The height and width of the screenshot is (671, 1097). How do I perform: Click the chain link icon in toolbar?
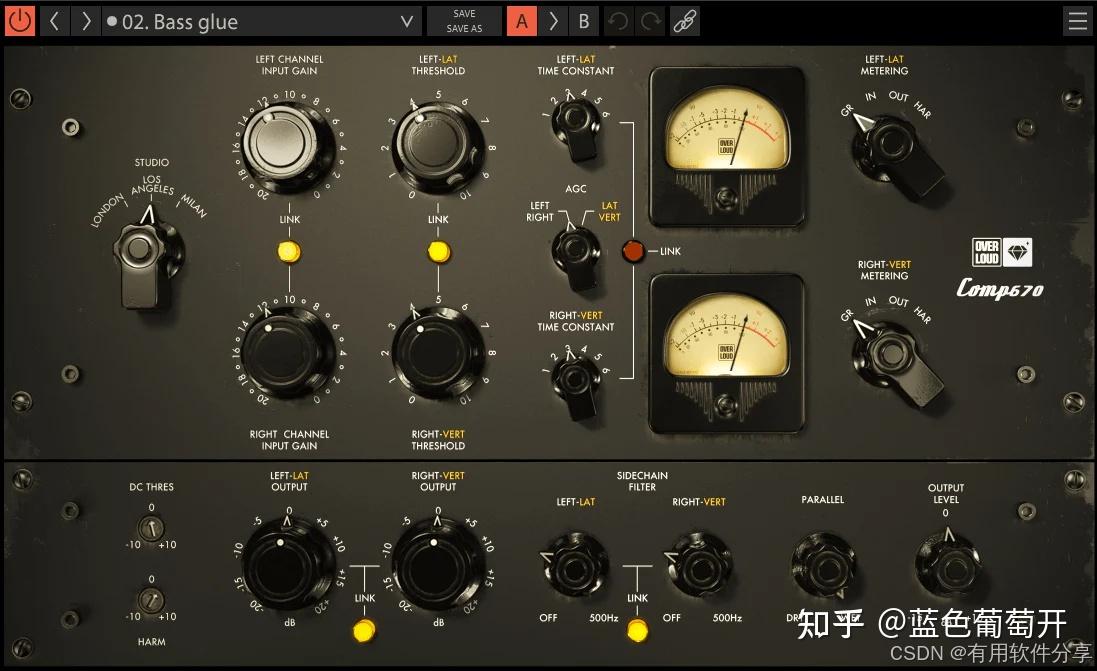pyautogui.click(x=685, y=20)
